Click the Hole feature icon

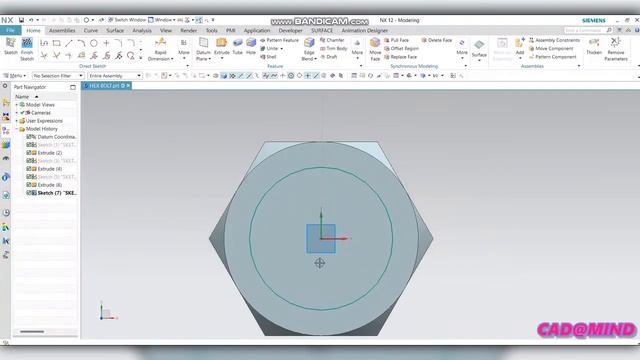tap(251, 43)
